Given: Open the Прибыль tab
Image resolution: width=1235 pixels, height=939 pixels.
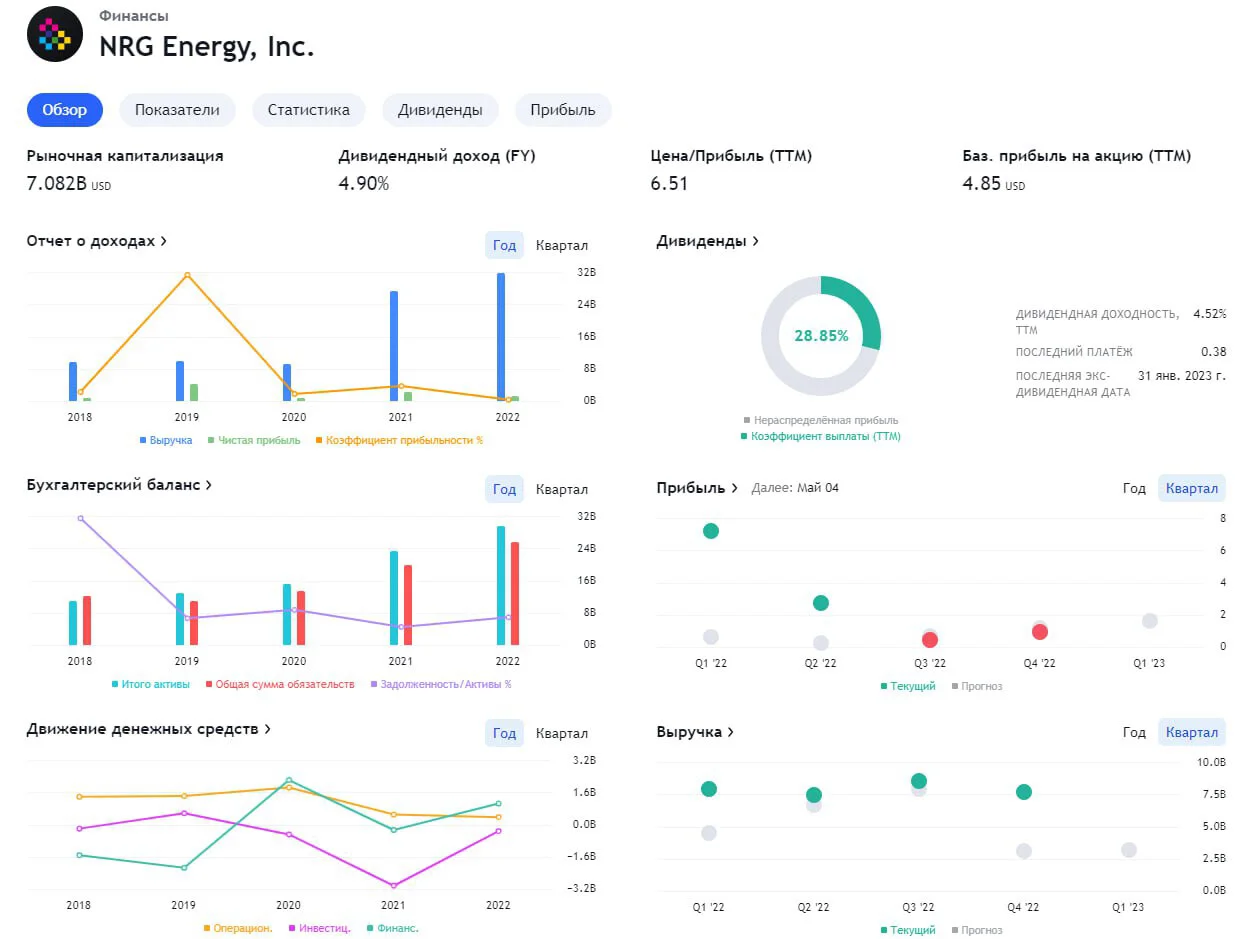Looking at the screenshot, I should [x=563, y=110].
